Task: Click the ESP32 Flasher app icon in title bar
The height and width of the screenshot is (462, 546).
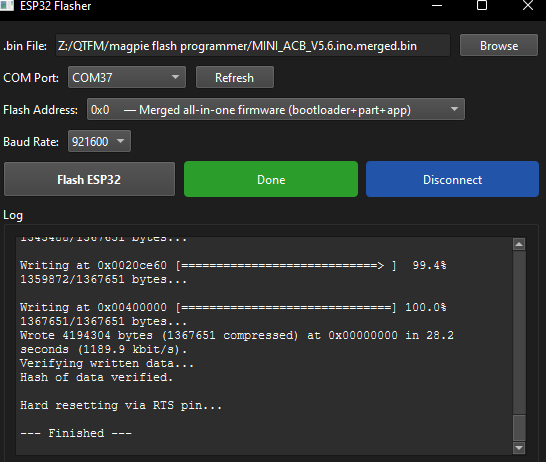Action: tap(6, 5)
